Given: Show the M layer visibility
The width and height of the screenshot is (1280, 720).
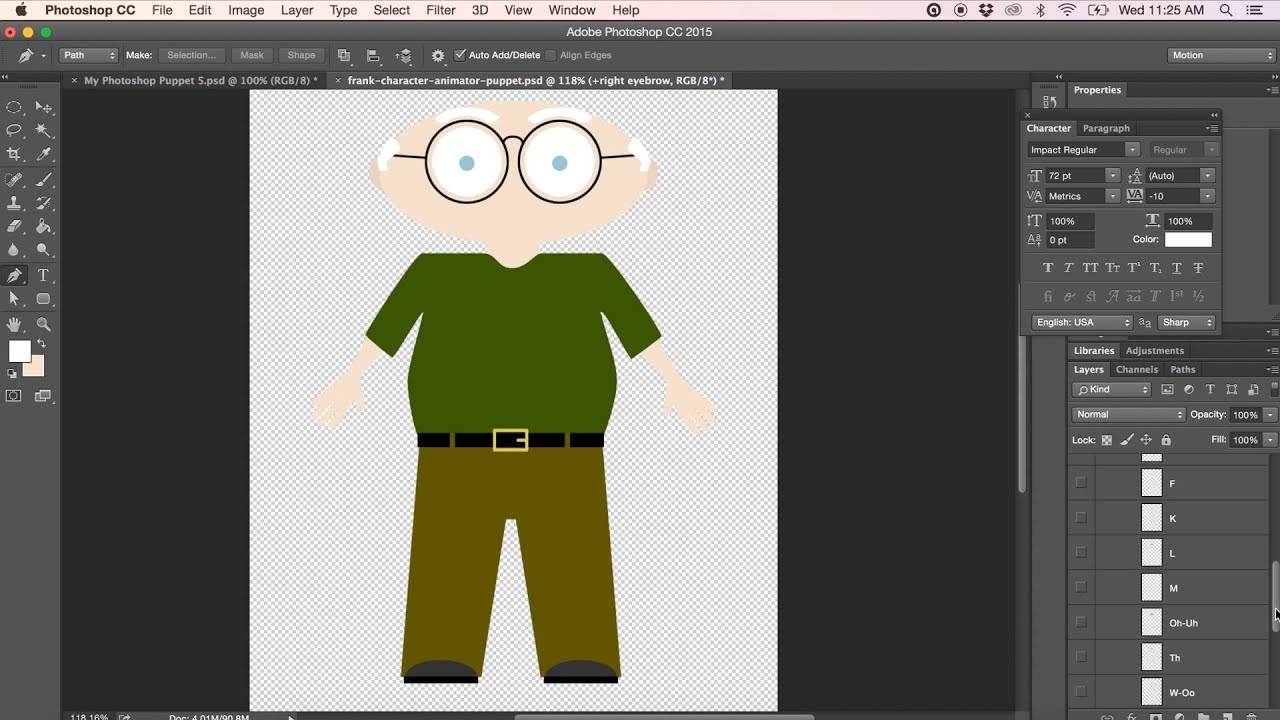Looking at the screenshot, I should tap(1081, 588).
